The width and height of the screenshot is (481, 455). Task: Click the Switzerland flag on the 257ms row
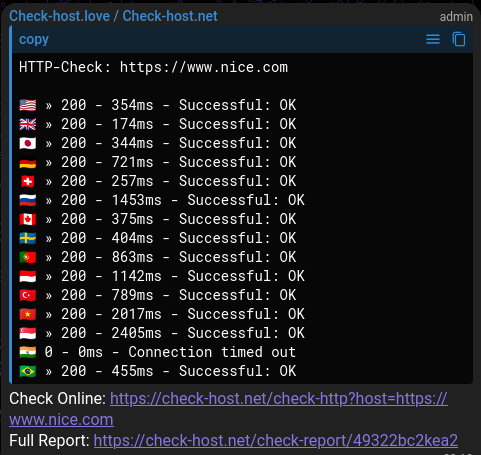point(28,181)
